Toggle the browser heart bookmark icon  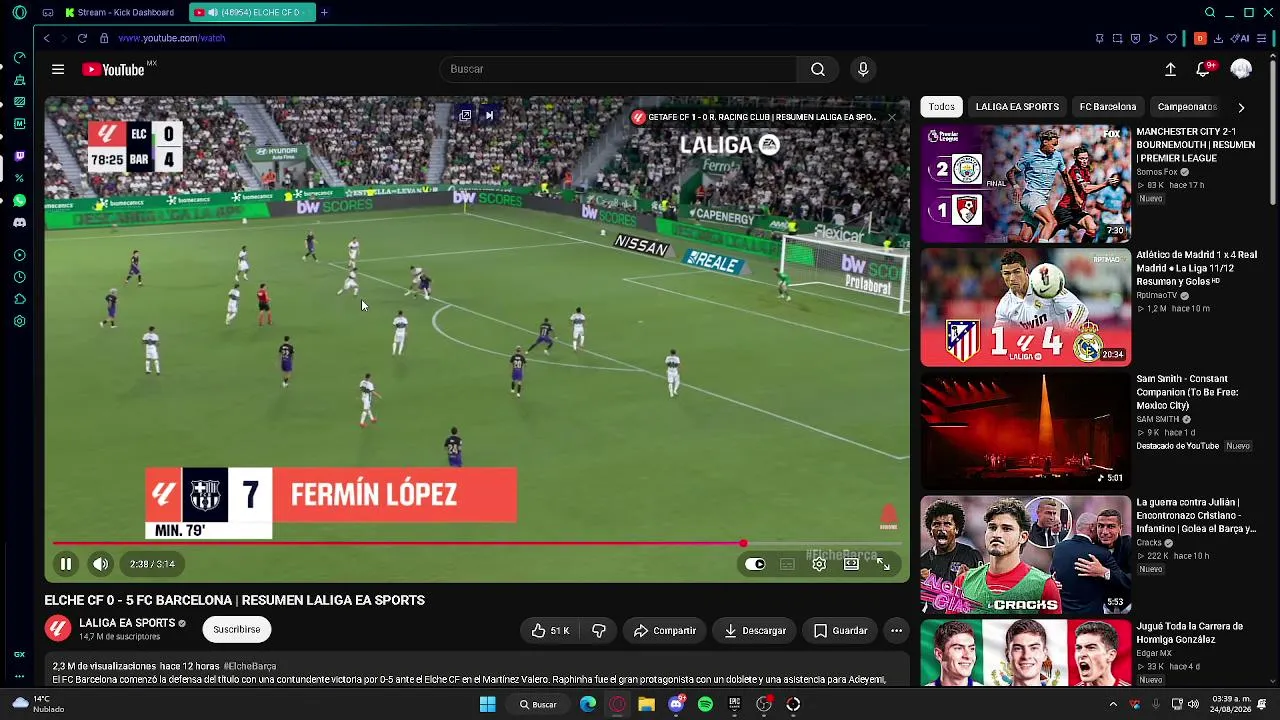(1171, 38)
